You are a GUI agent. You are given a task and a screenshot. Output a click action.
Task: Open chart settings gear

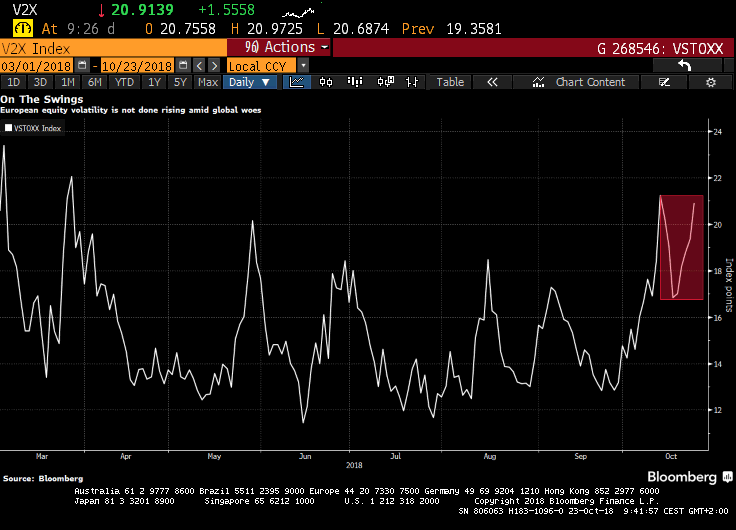pyautogui.click(x=711, y=82)
